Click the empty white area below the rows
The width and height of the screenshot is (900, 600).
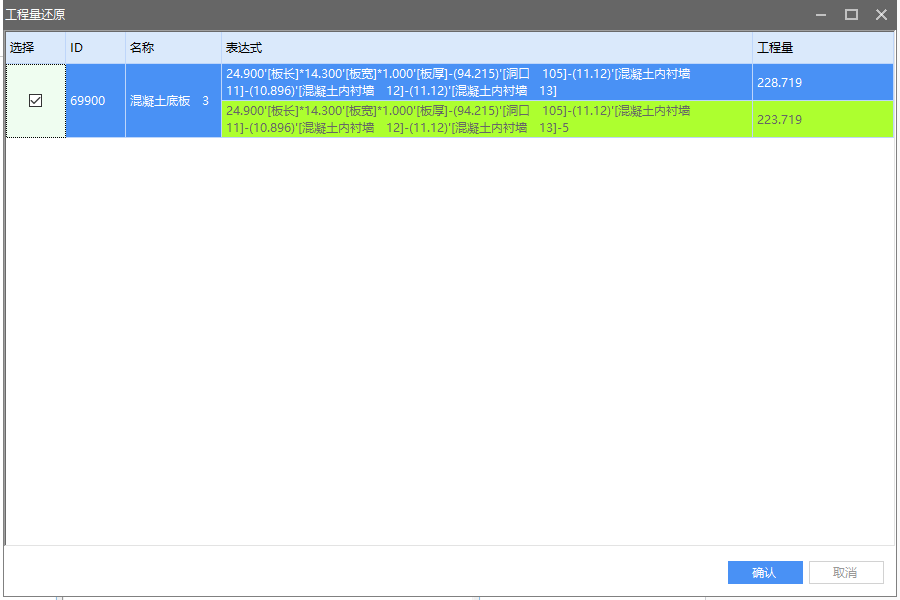tap(450, 340)
